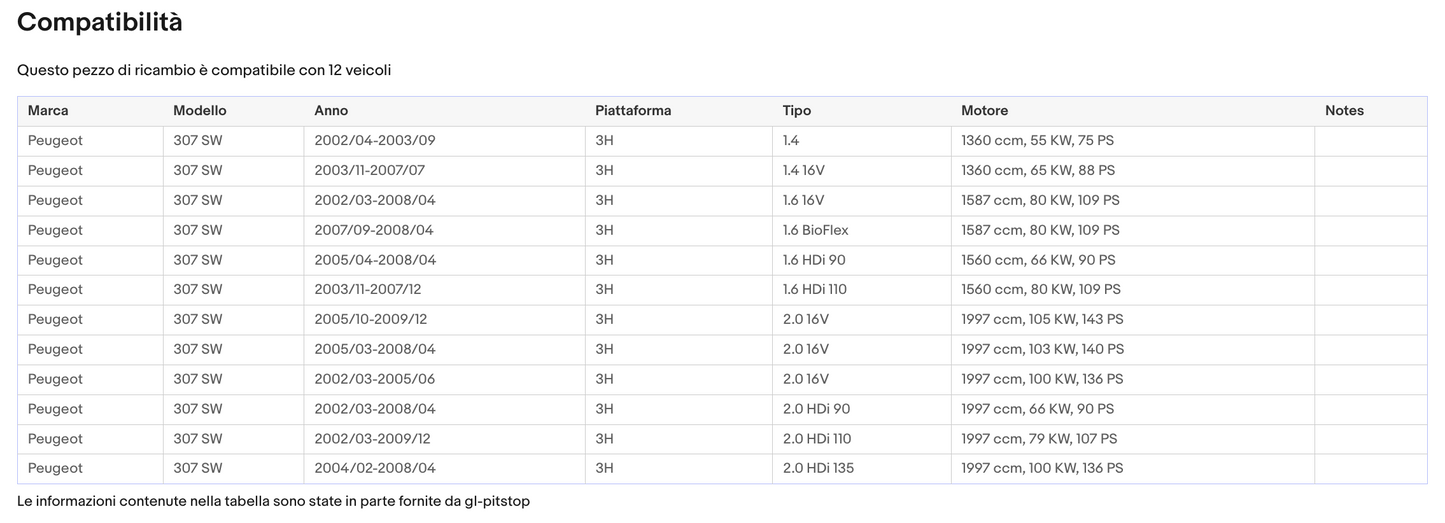Screen dimensions: 1445x523
Task: Click the Motore column header
Action: 984,111
